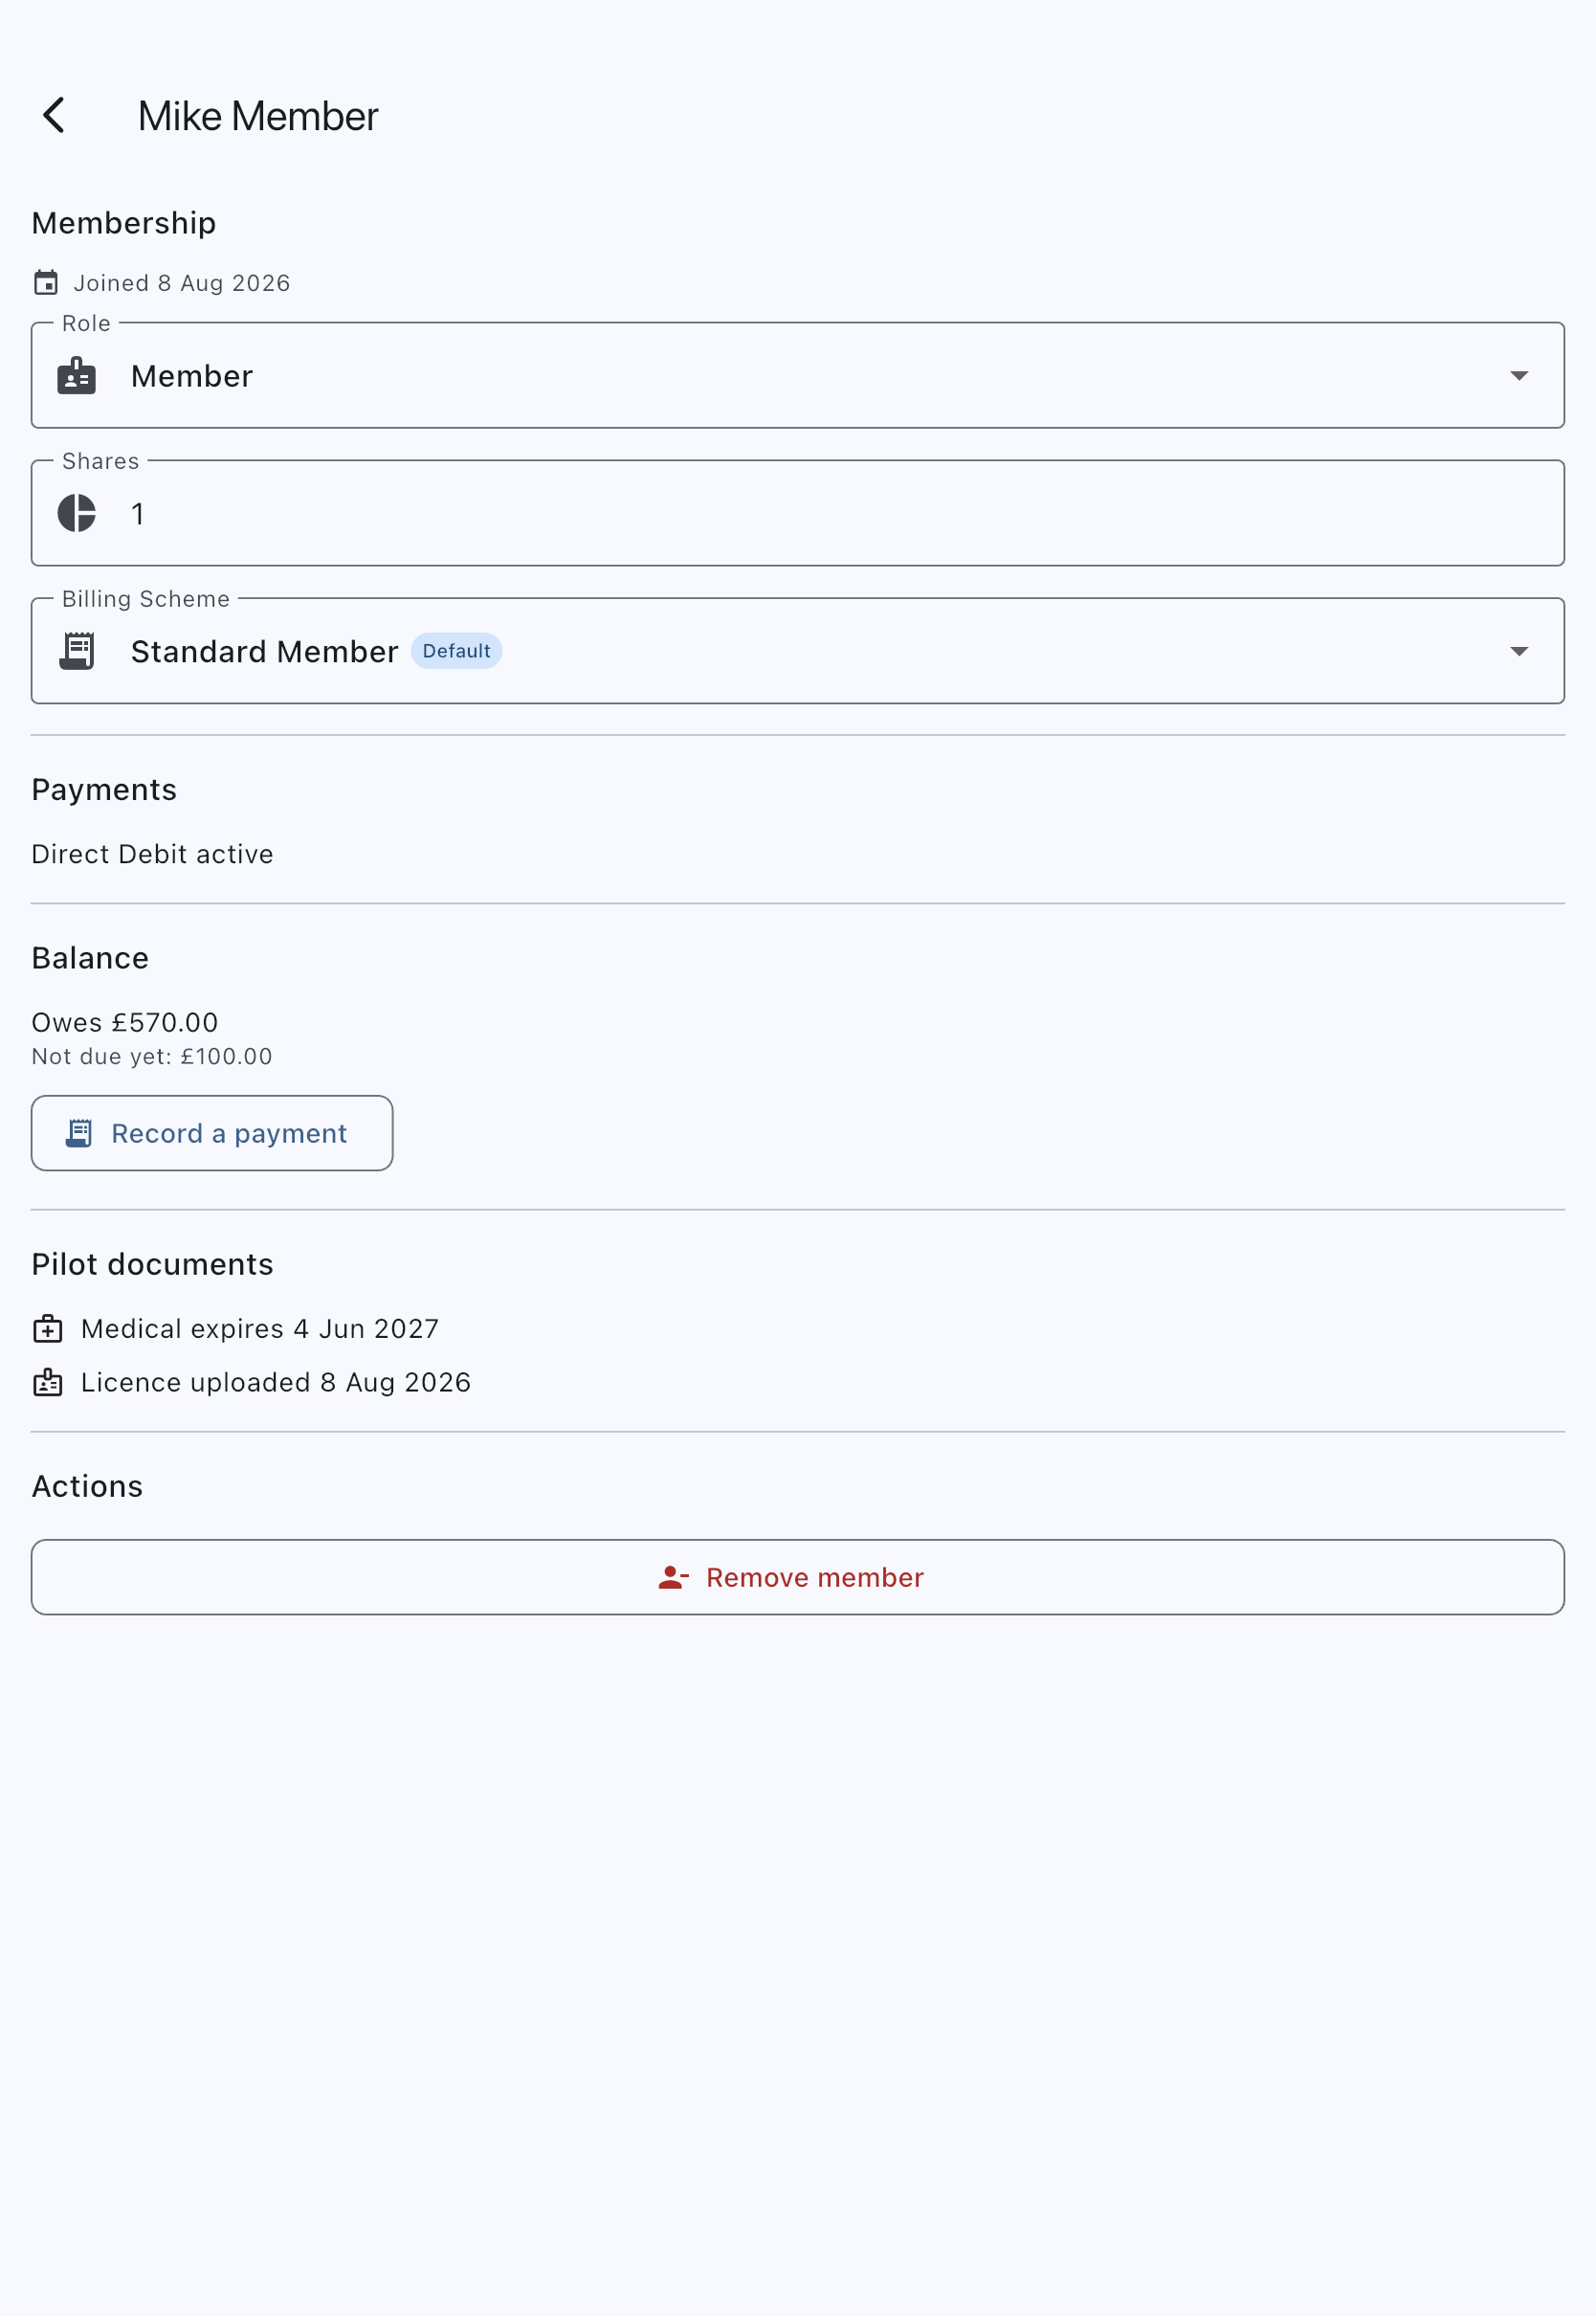This screenshot has width=1596, height=2316.
Task: Click the badge icon in Role field
Action: [77, 376]
